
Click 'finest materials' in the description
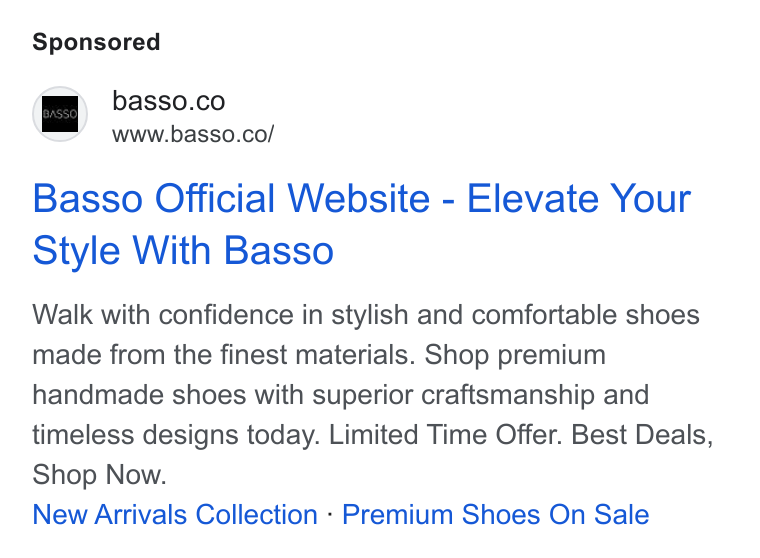click(x=318, y=355)
